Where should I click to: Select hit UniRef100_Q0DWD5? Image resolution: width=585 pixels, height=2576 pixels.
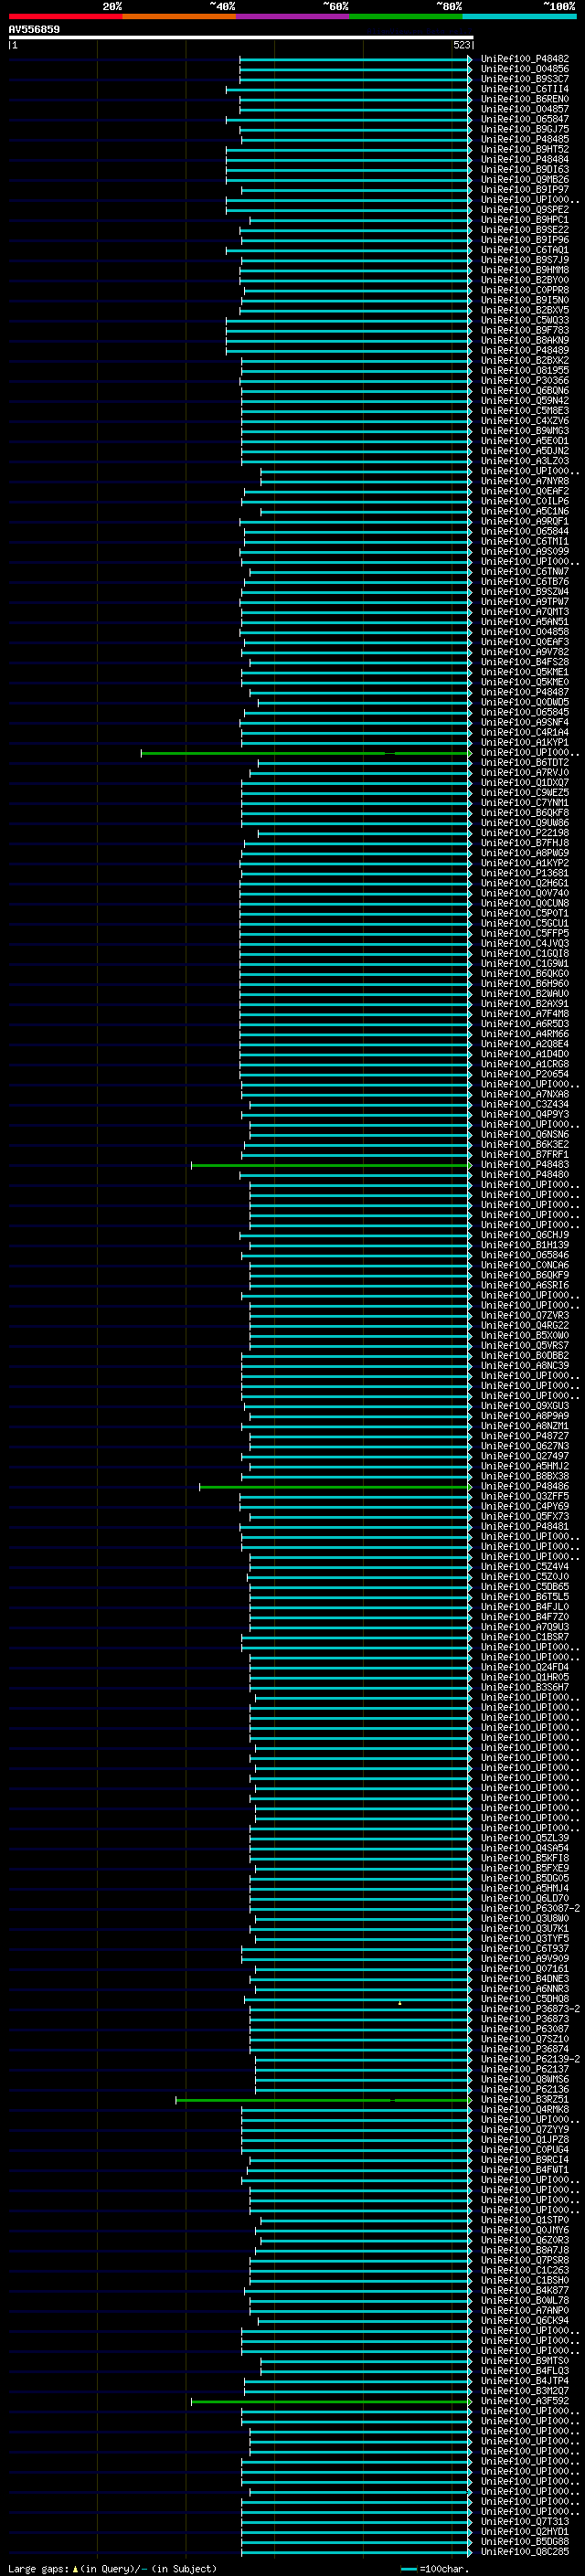click(524, 702)
